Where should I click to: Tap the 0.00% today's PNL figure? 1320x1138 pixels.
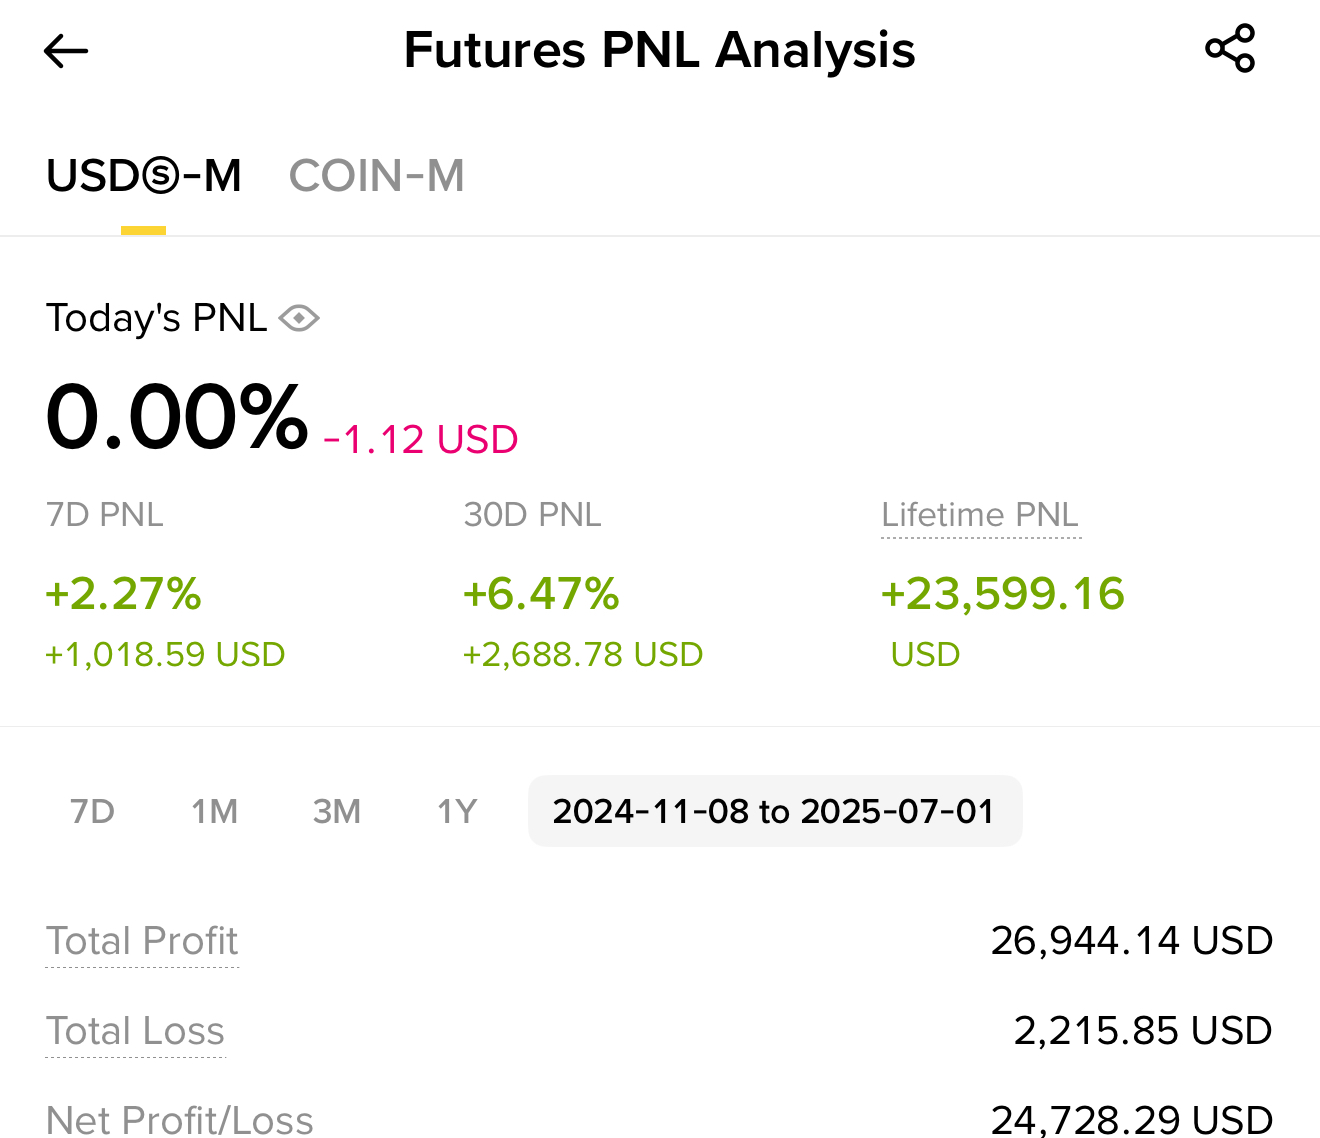coord(177,417)
